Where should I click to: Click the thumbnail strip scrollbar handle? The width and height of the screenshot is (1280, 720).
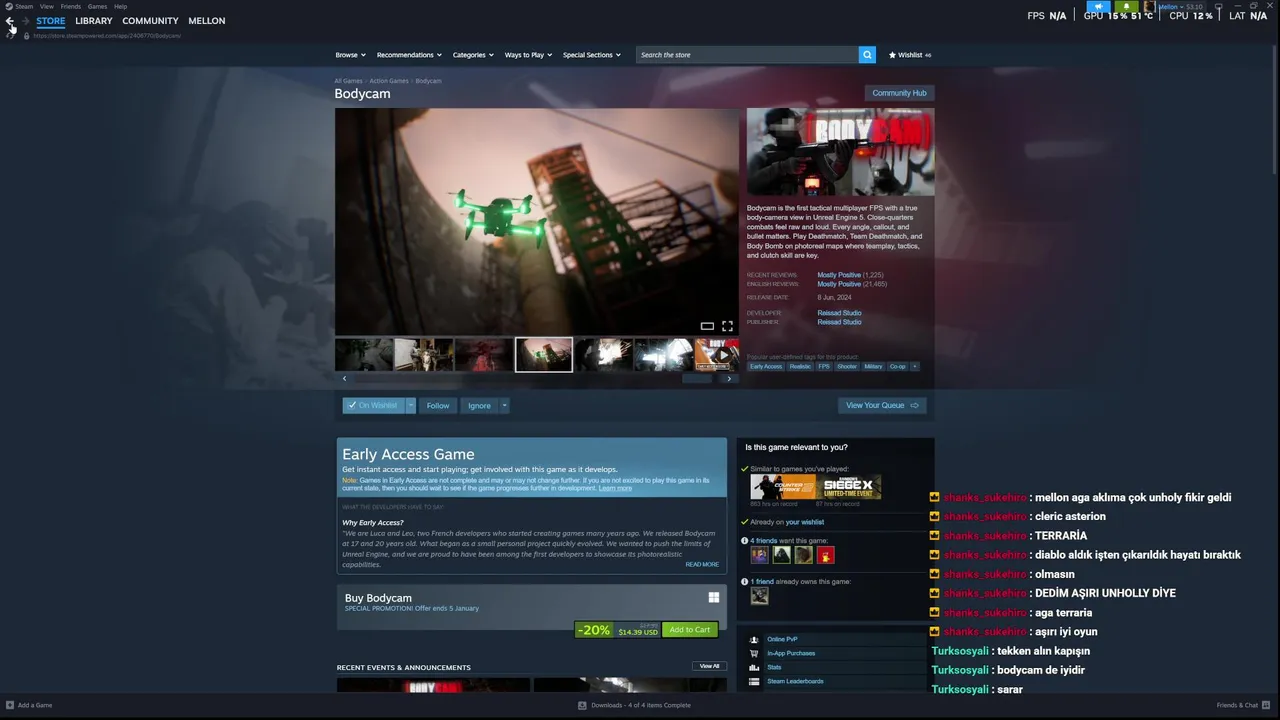(697, 379)
